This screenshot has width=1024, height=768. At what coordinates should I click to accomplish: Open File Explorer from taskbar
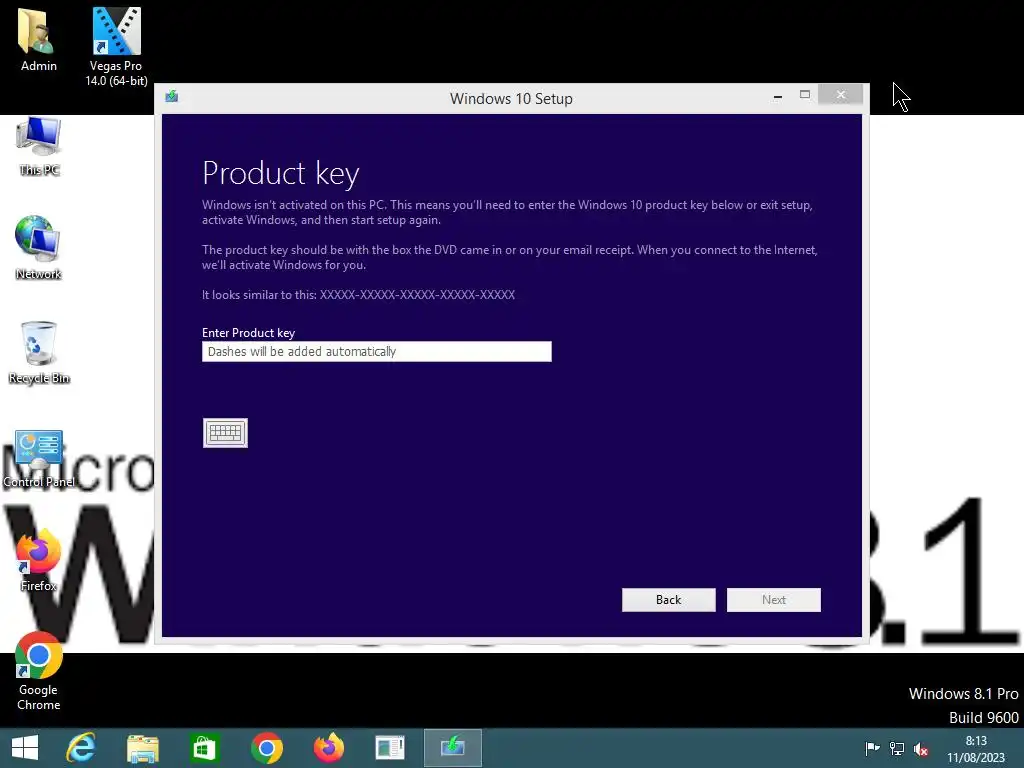coord(142,748)
